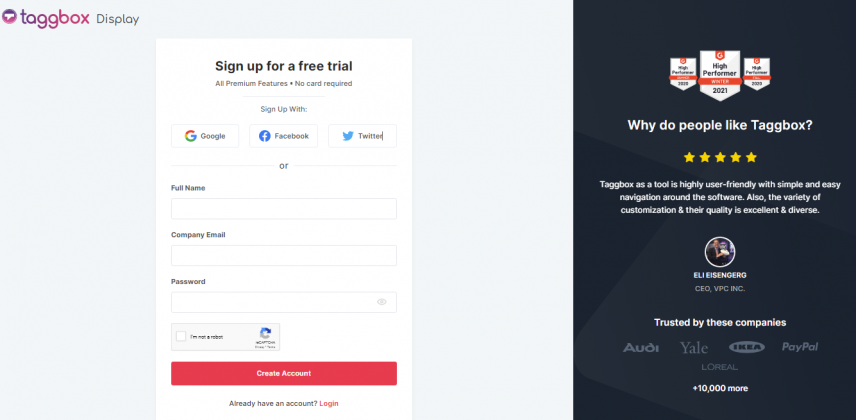
Task: Check the I'm not a robot box
Action: click(x=181, y=336)
